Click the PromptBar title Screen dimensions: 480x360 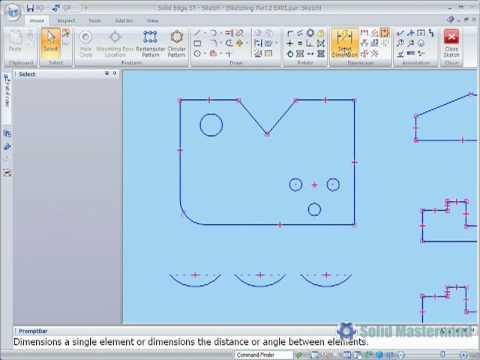33,331
